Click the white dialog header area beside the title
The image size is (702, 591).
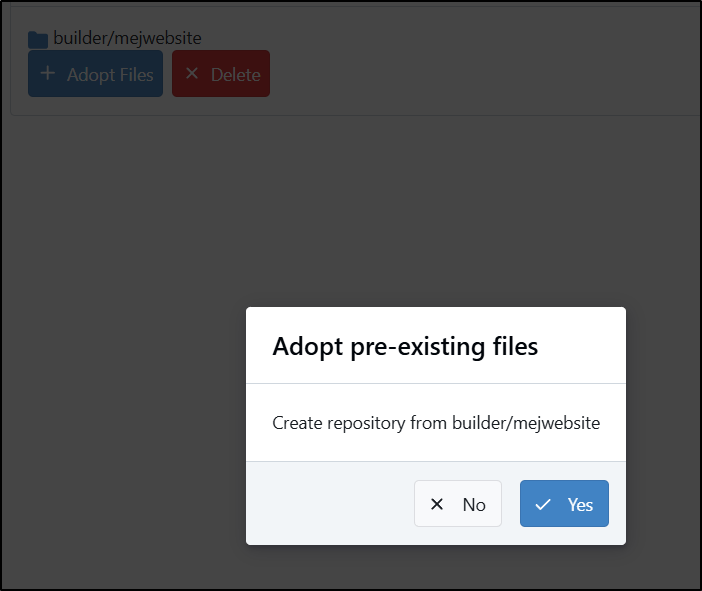pos(581,346)
